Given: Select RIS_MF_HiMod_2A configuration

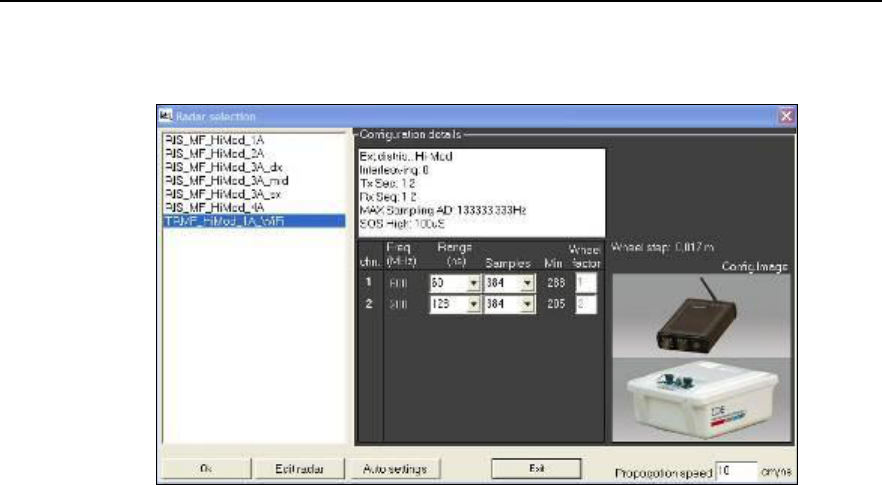Looking at the screenshot, I should click(214, 154).
